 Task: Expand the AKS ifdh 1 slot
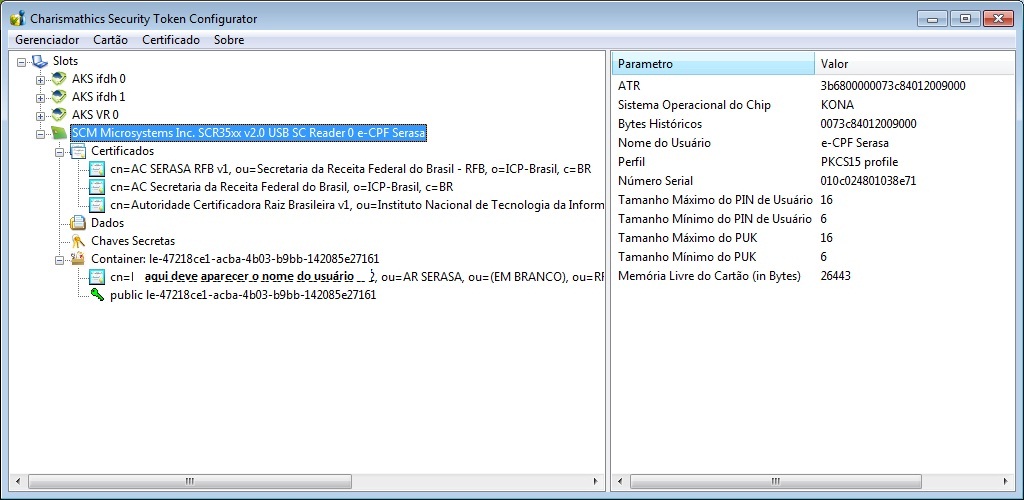[40, 97]
